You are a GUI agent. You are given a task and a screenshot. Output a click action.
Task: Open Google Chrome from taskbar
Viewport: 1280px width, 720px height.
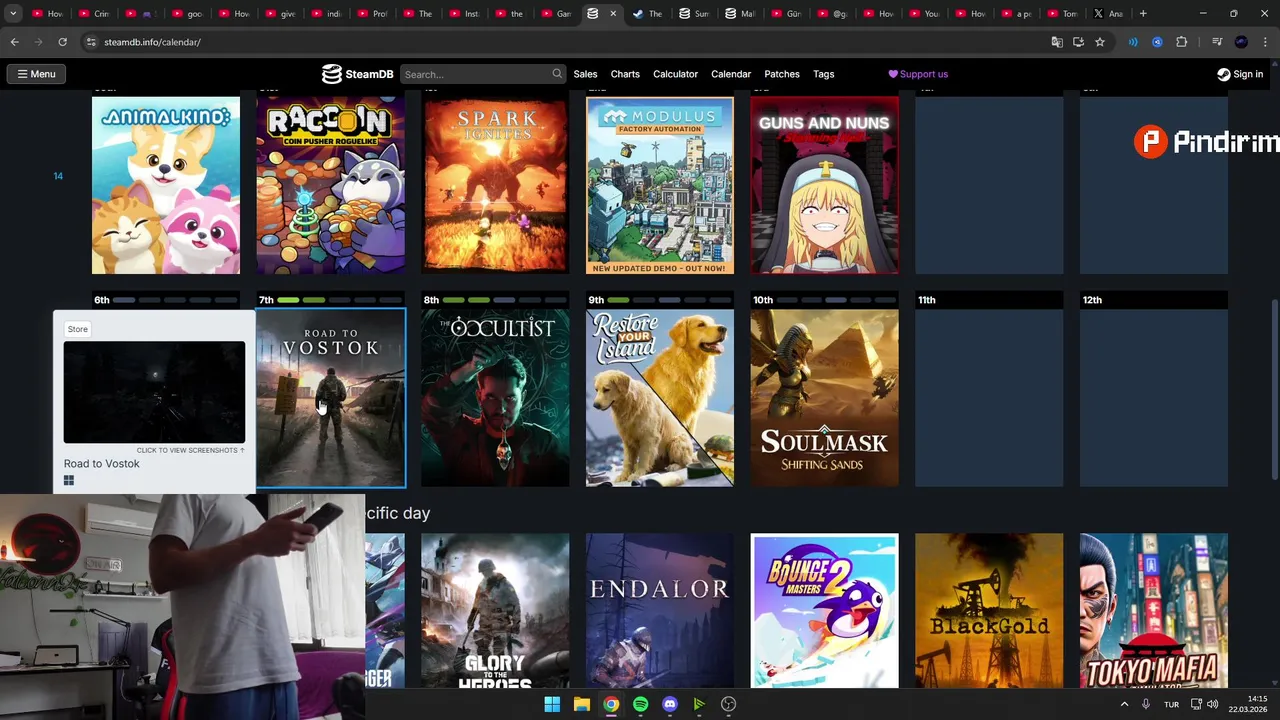(611, 704)
